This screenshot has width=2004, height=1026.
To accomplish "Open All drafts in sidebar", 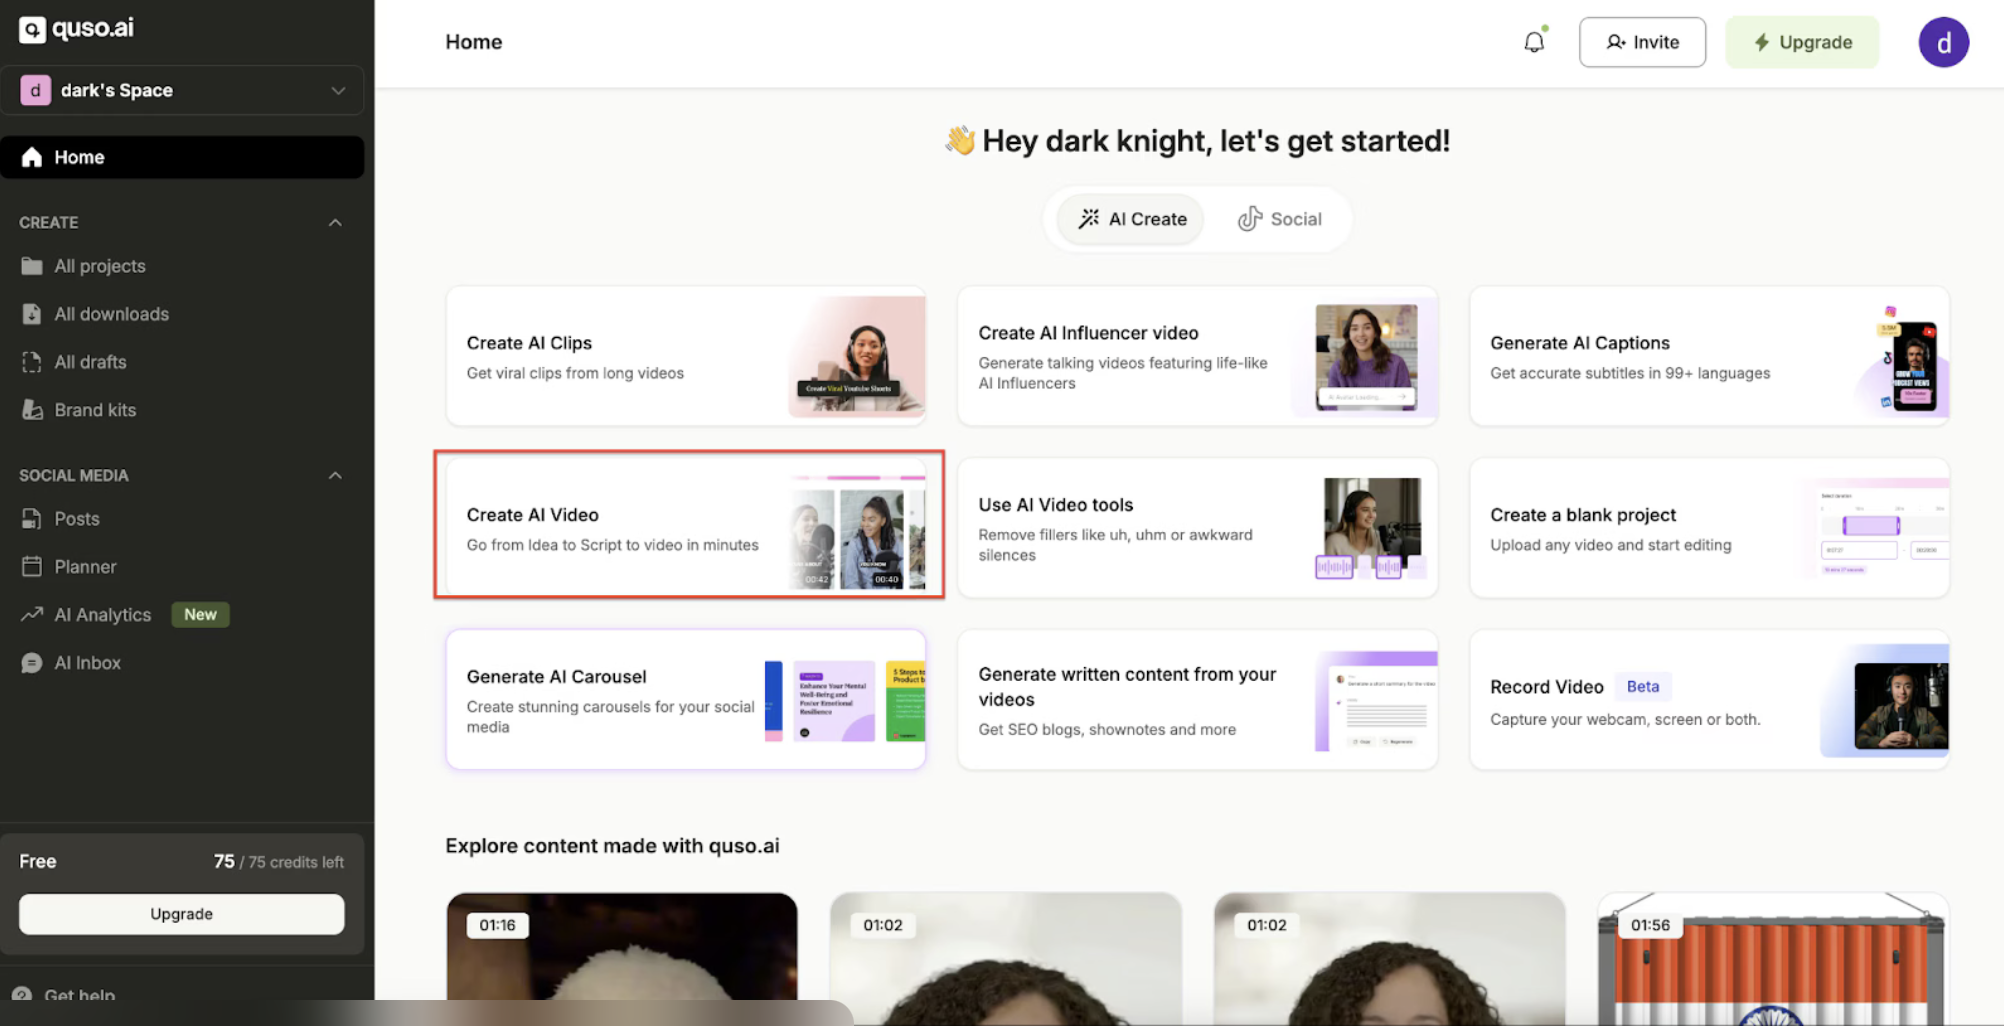I will (90, 362).
